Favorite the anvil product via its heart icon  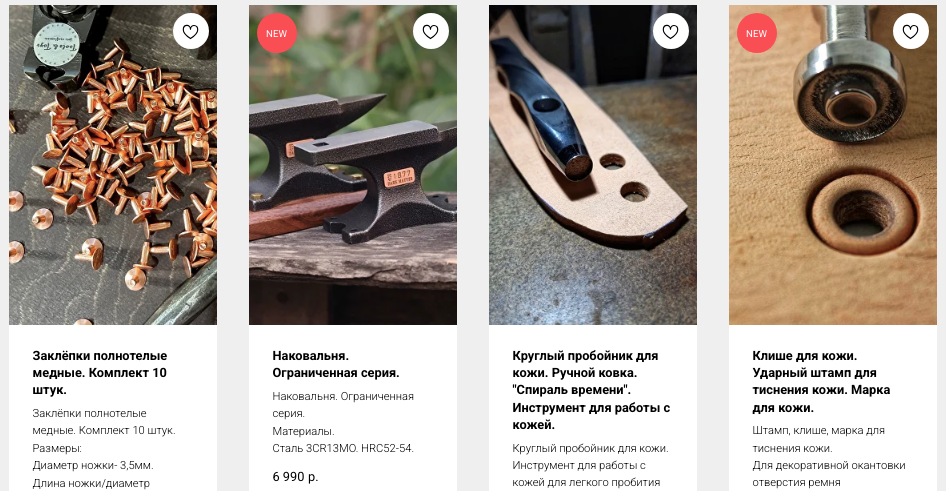[431, 31]
